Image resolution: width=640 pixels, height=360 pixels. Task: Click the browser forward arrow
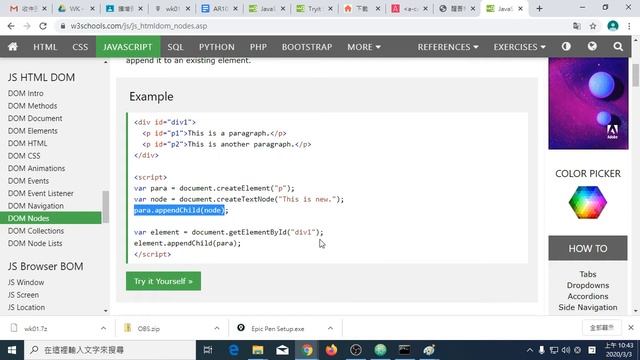pyautogui.click(x=27, y=26)
